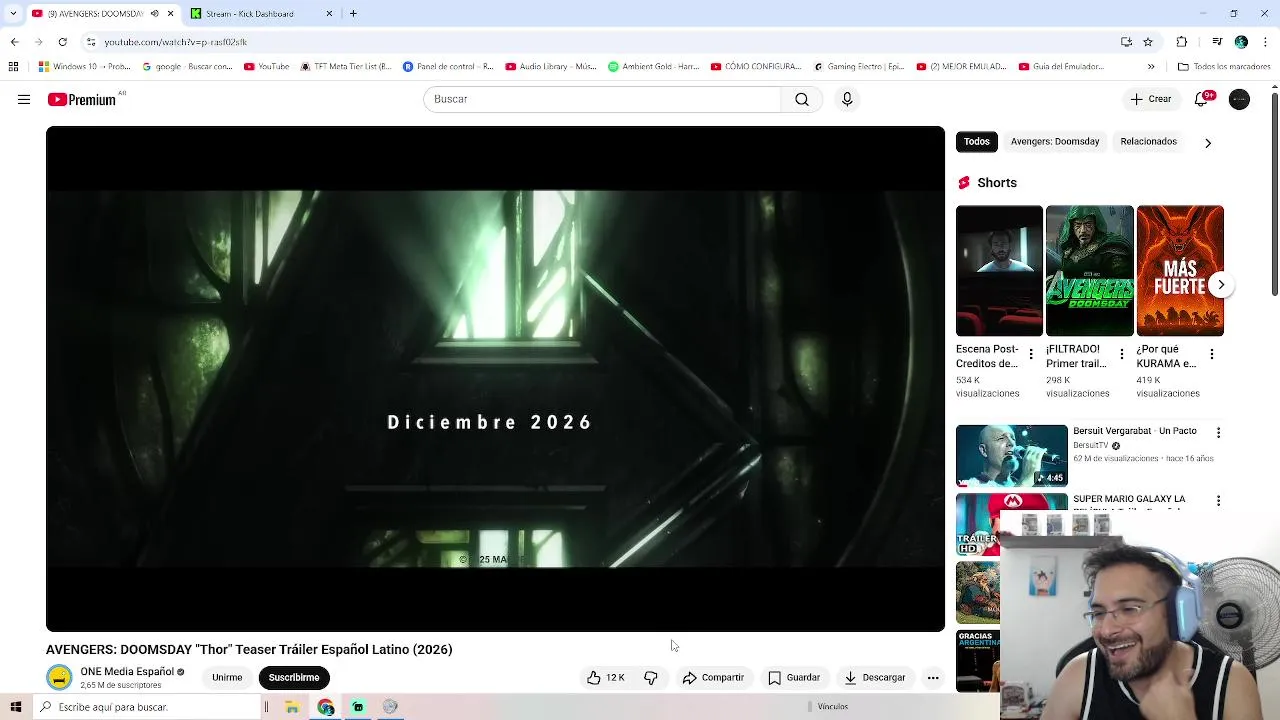
Task: Open browser extensions puzzle icon
Action: 1182,42
